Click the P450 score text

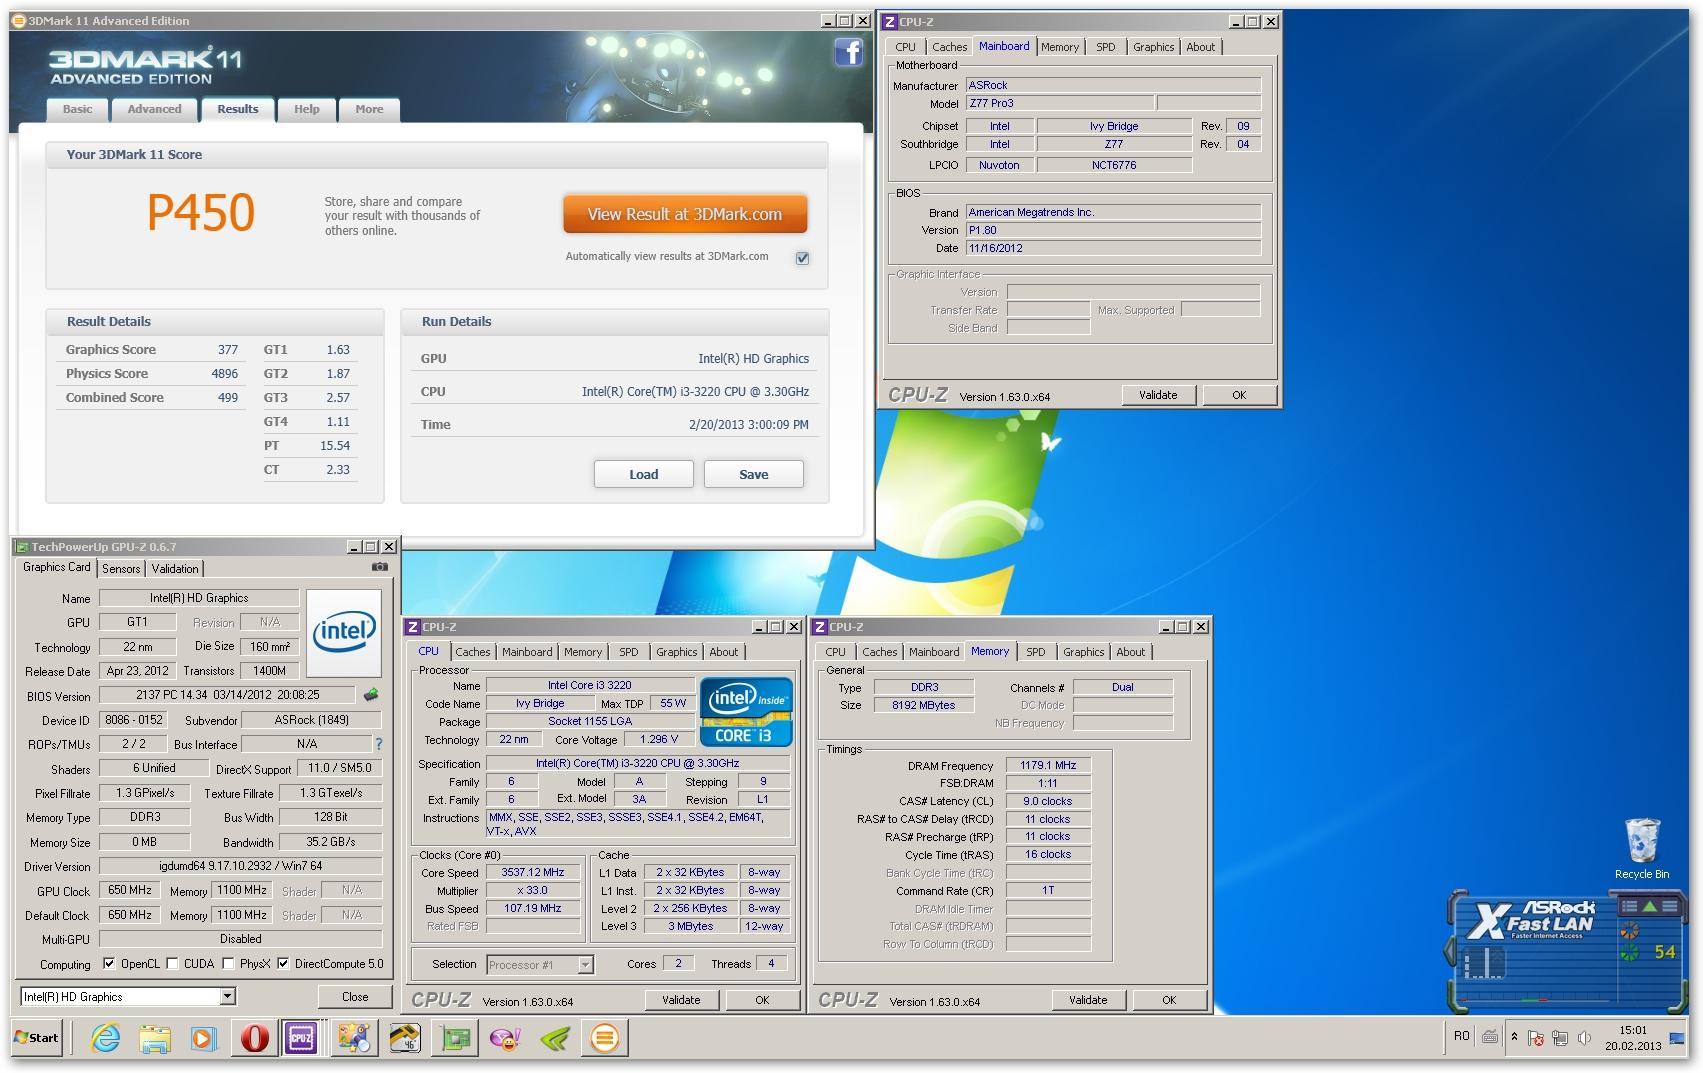point(201,212)
